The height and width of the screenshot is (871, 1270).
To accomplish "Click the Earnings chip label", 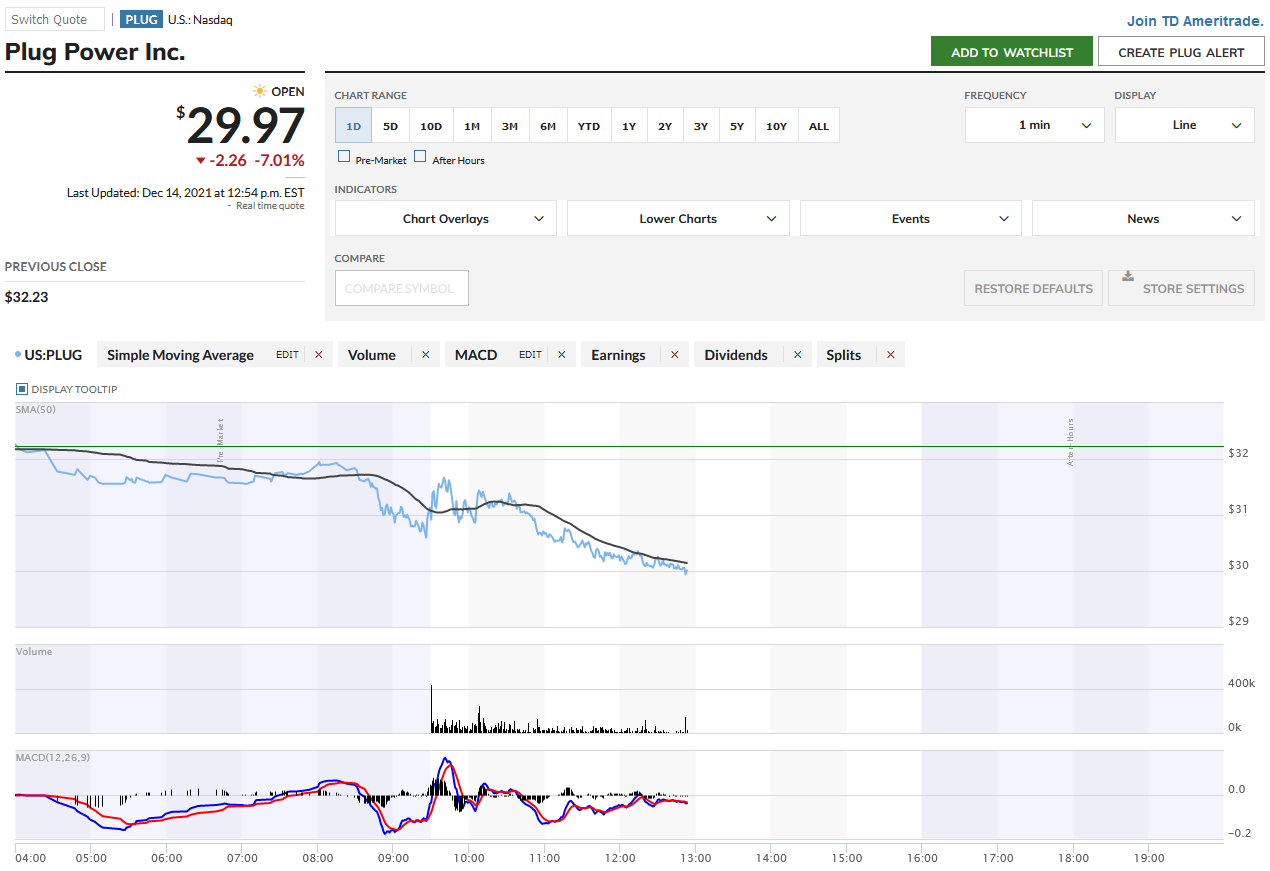I will [x=618, y=355].
